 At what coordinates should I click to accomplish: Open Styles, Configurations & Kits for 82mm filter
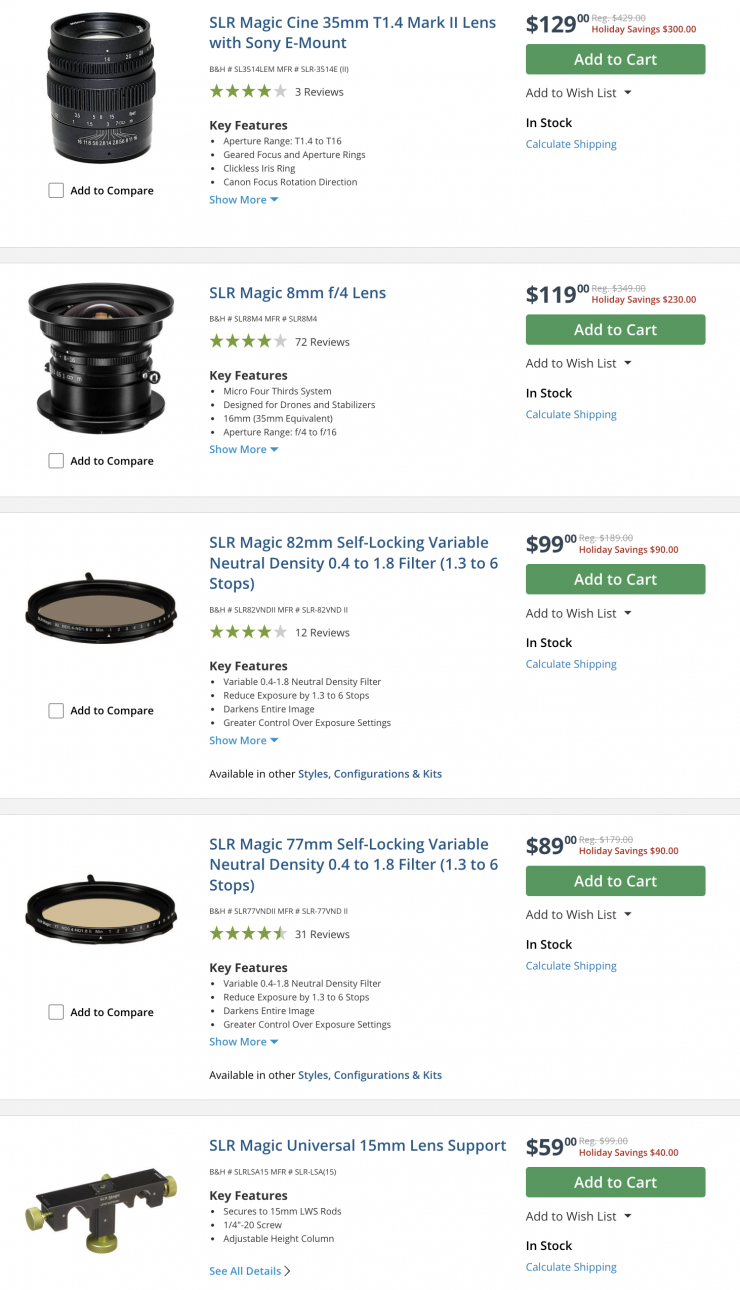tap(370, 774)
